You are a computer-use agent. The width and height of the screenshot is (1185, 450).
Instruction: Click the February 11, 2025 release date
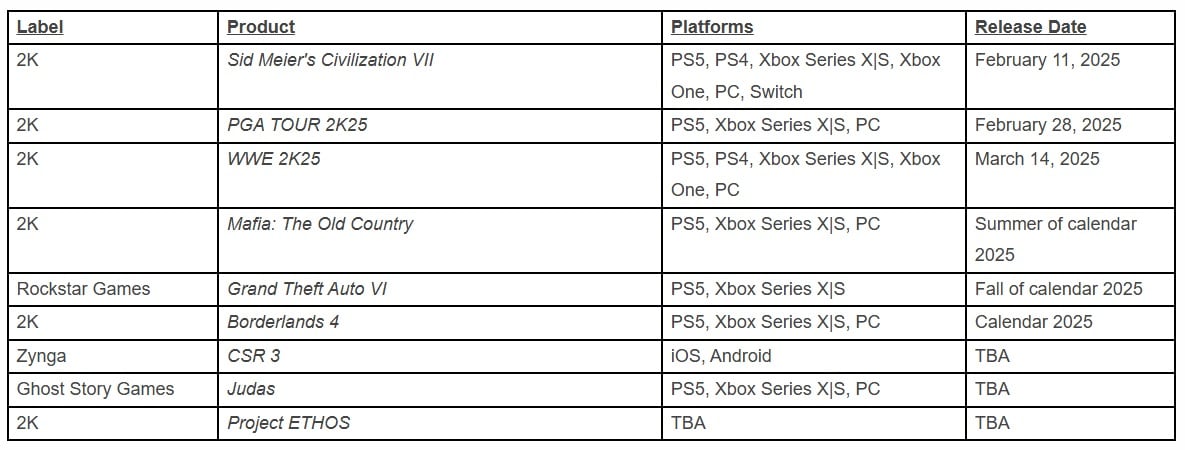(1047, 60)
